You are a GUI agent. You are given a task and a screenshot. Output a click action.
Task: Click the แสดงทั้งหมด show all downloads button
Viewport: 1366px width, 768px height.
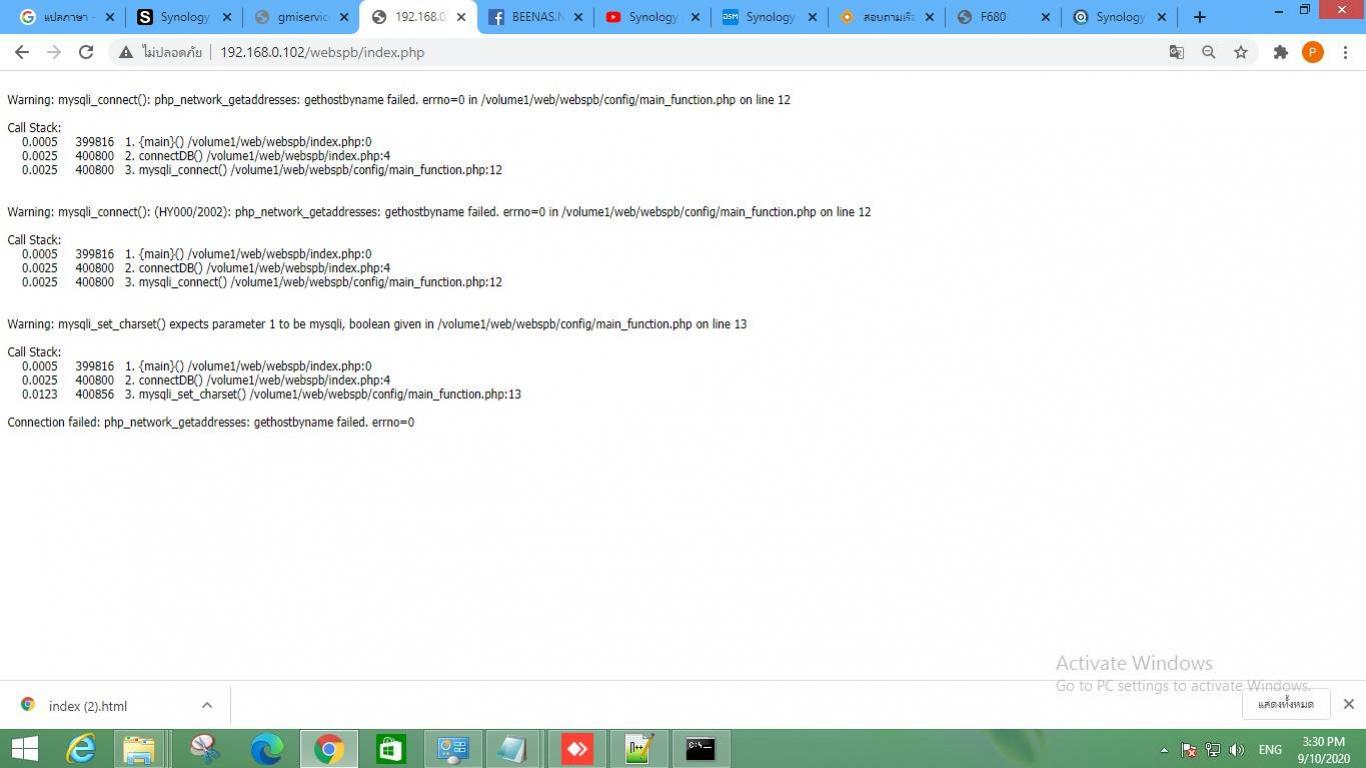point(1286,704)
